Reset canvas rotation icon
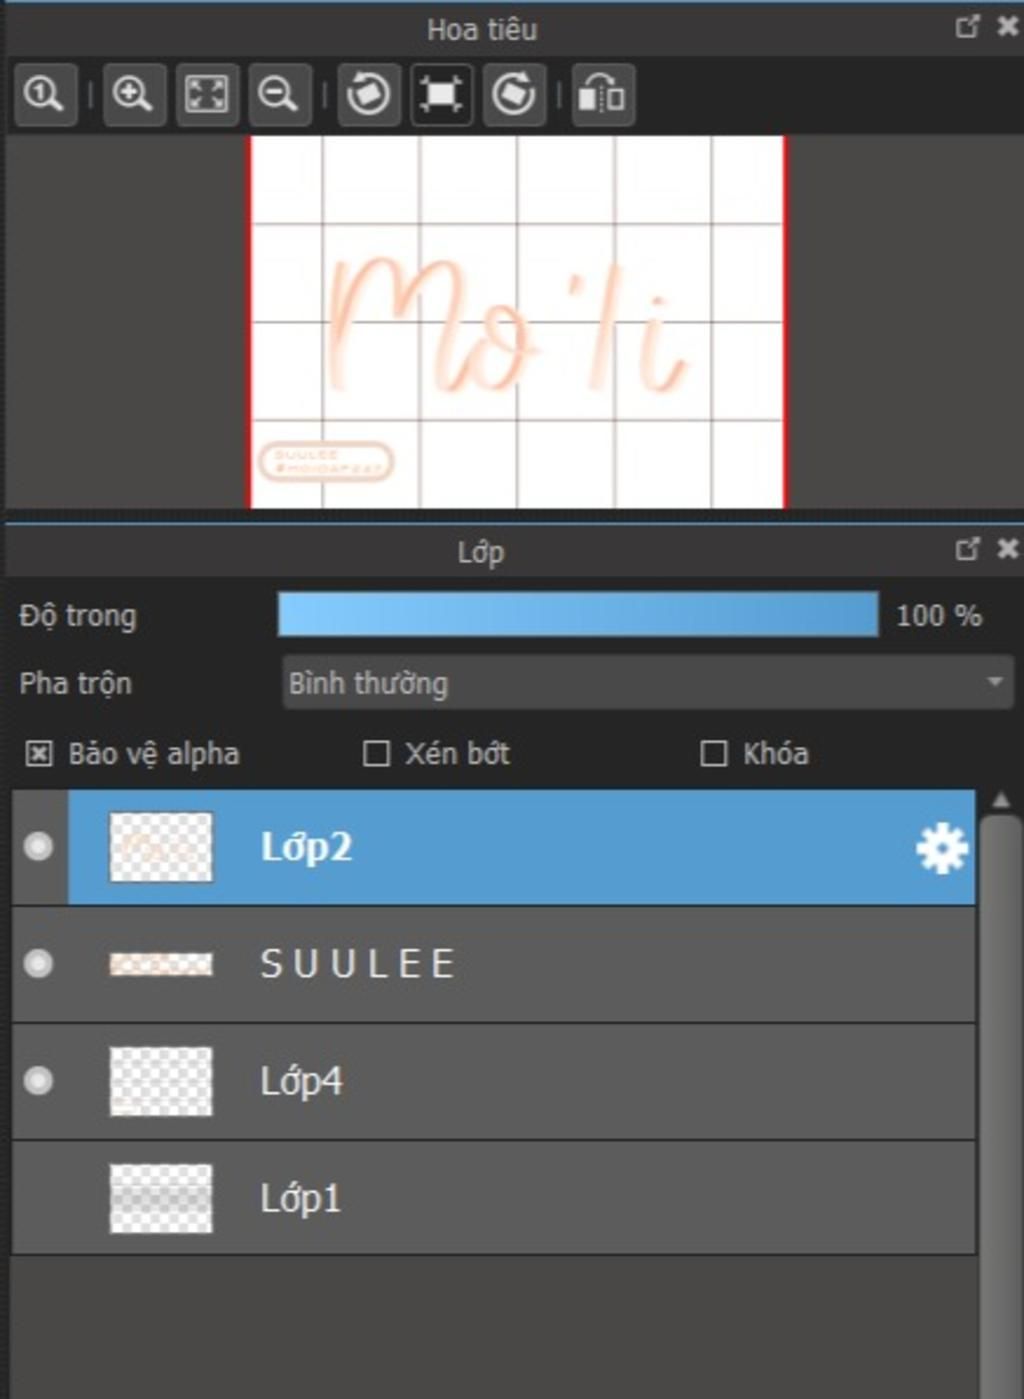1024x1399 pixels. 441,95
